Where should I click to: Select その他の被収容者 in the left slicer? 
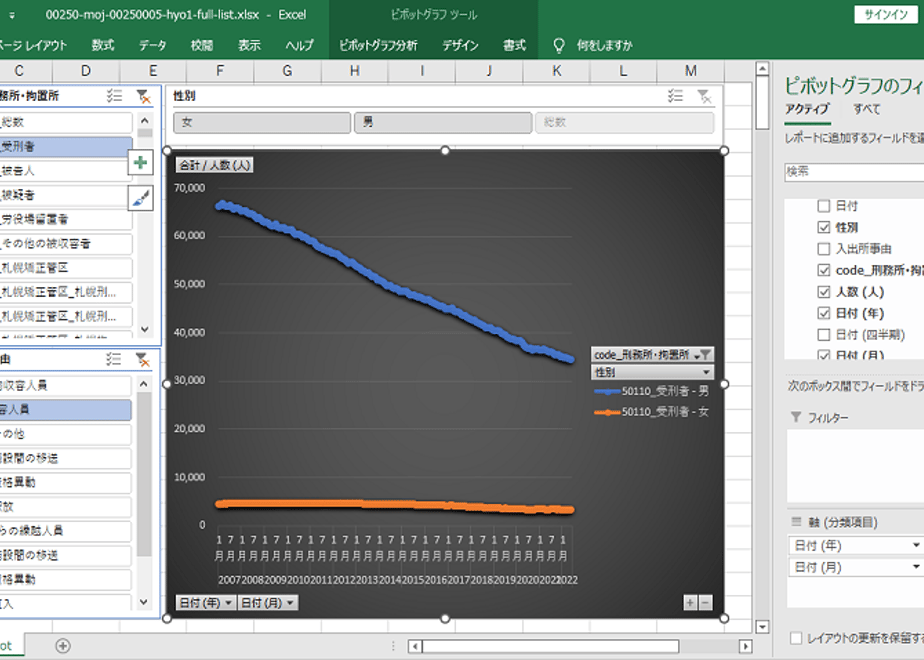tap(65, 243)
